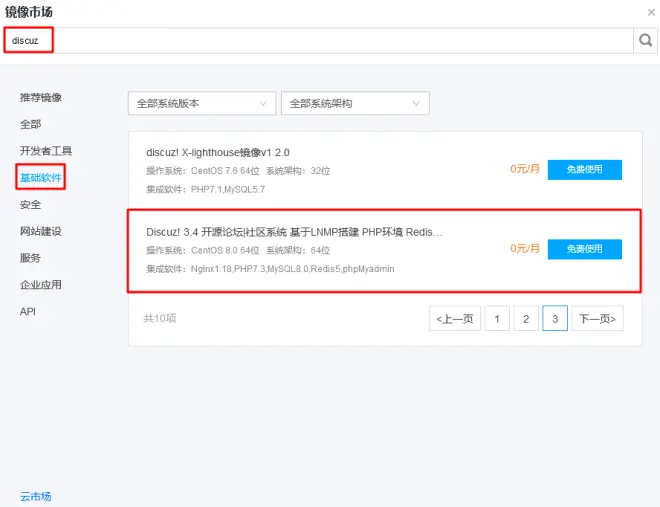Click the search field containing discuz
The width and height of the screenshot is (660, 507).
(319, 40)
